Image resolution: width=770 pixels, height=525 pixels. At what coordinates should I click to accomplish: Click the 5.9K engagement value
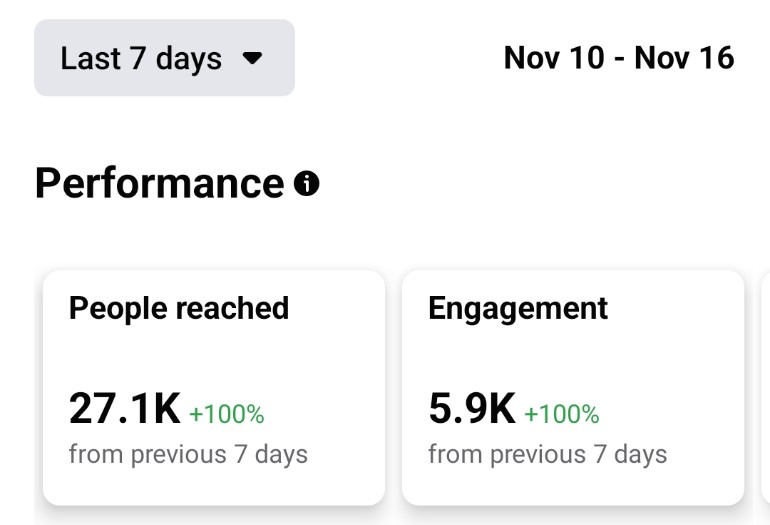(x=472, y=408)
